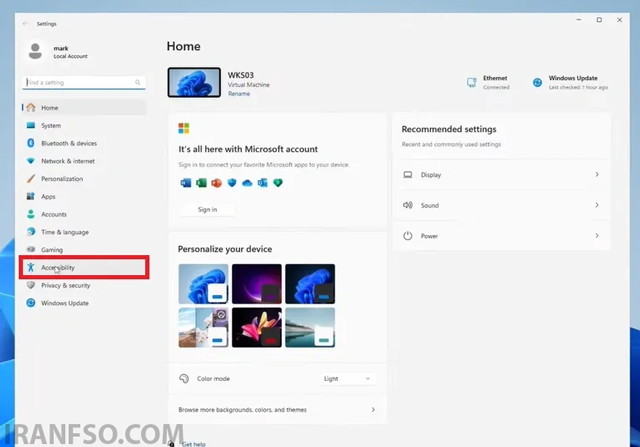
Task: Click the Personalization paintbrush icon
Action: click(x=31, y=179)
